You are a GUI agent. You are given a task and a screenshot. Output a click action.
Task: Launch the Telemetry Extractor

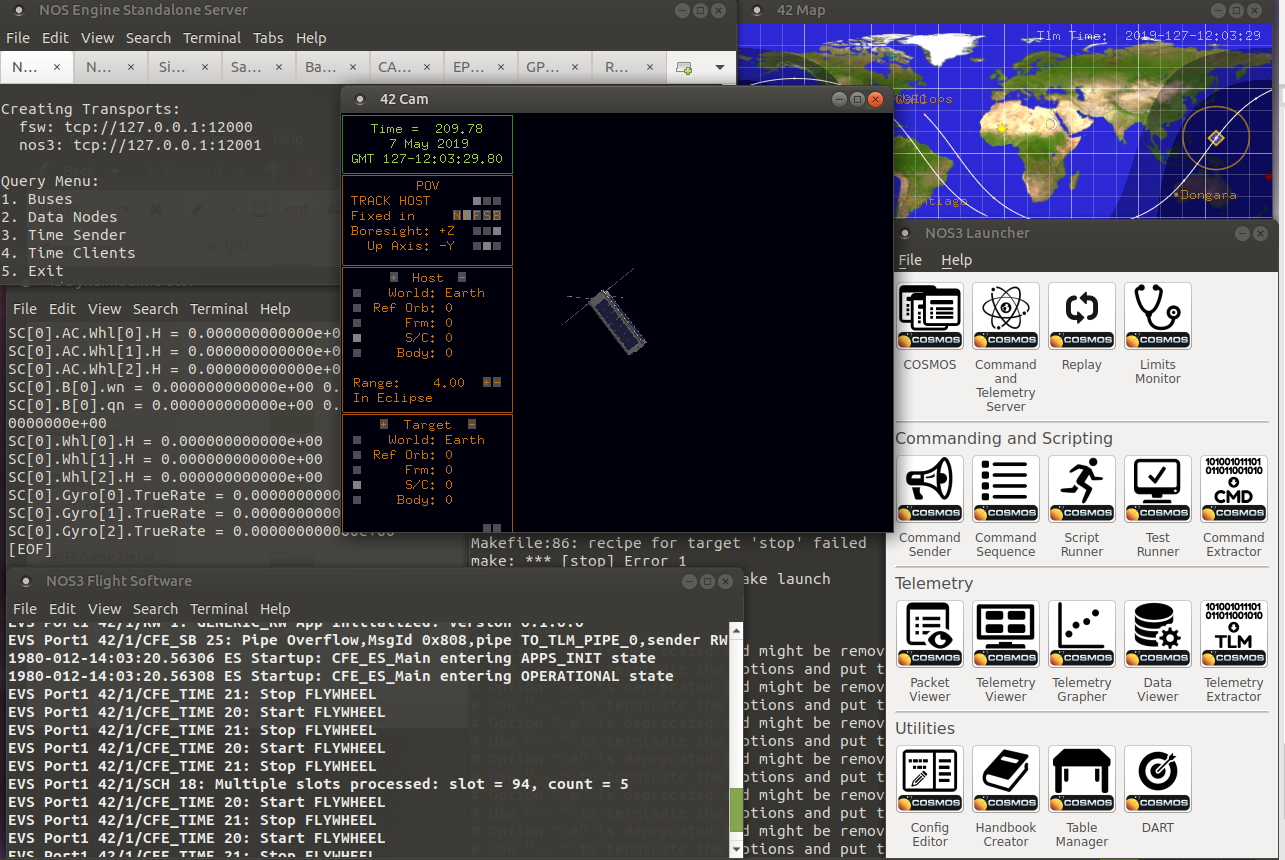point(1234,634)
